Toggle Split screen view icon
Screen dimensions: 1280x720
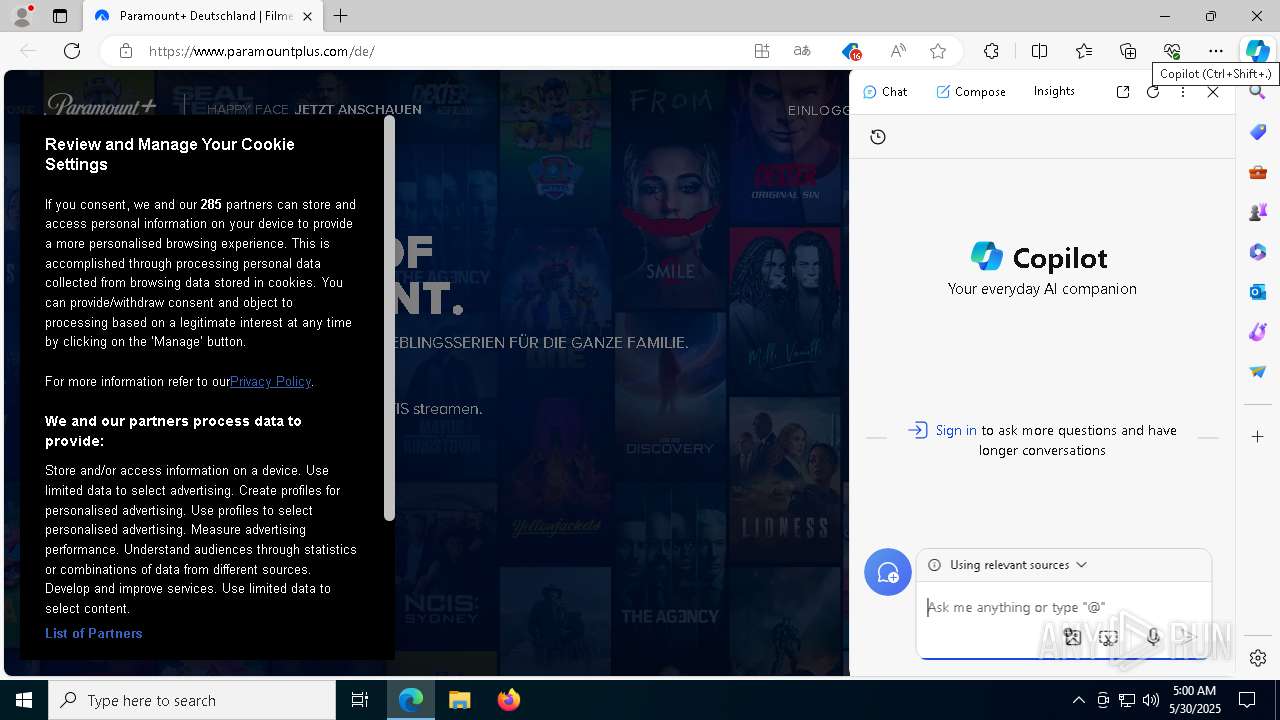click(1040, 51)
